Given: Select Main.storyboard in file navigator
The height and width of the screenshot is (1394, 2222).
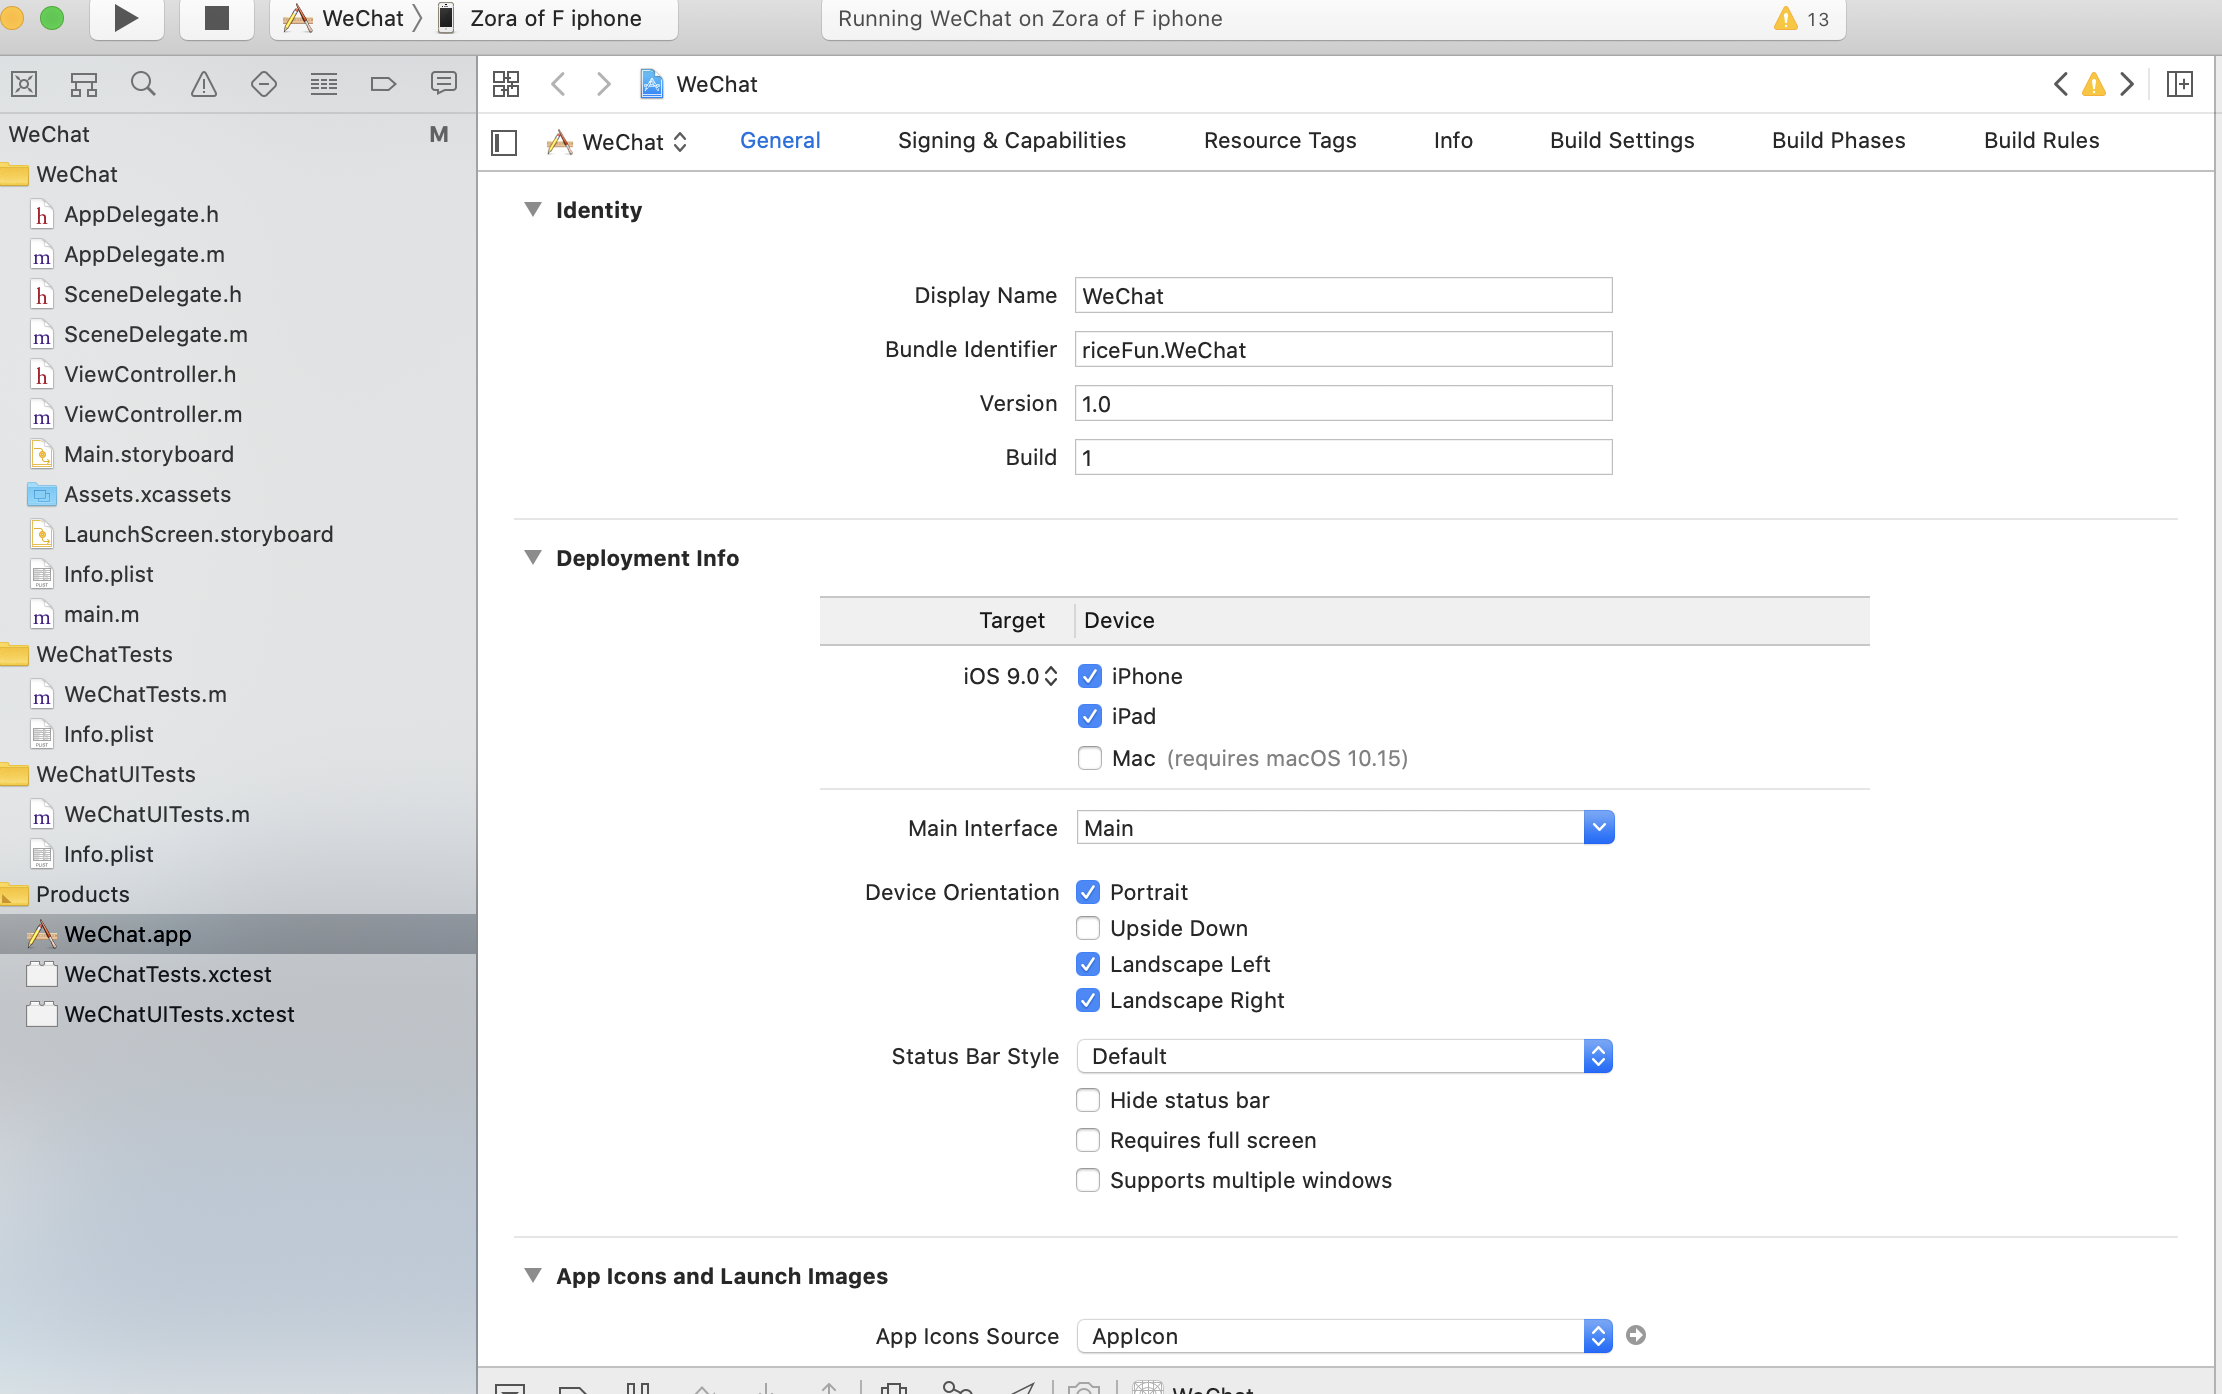Looking at the screenshot, I should click(x=148, y=454).
